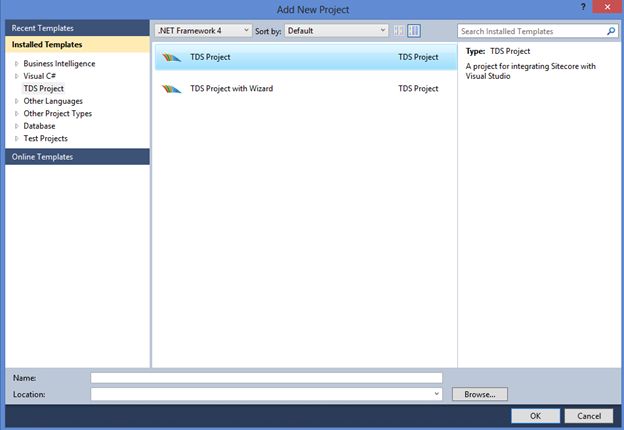Expand the Visual C# node
624x430 pixels.
[16, 76]
